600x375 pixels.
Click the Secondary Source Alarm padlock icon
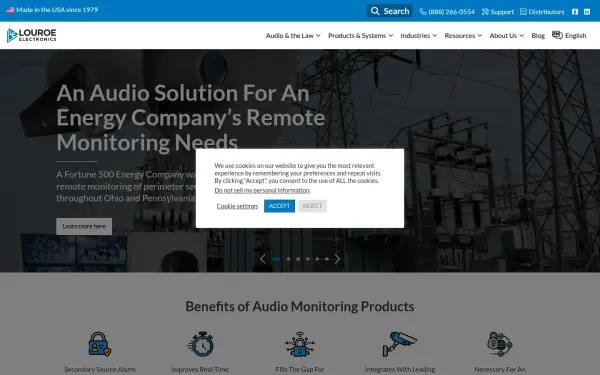[x=100, y=344]
